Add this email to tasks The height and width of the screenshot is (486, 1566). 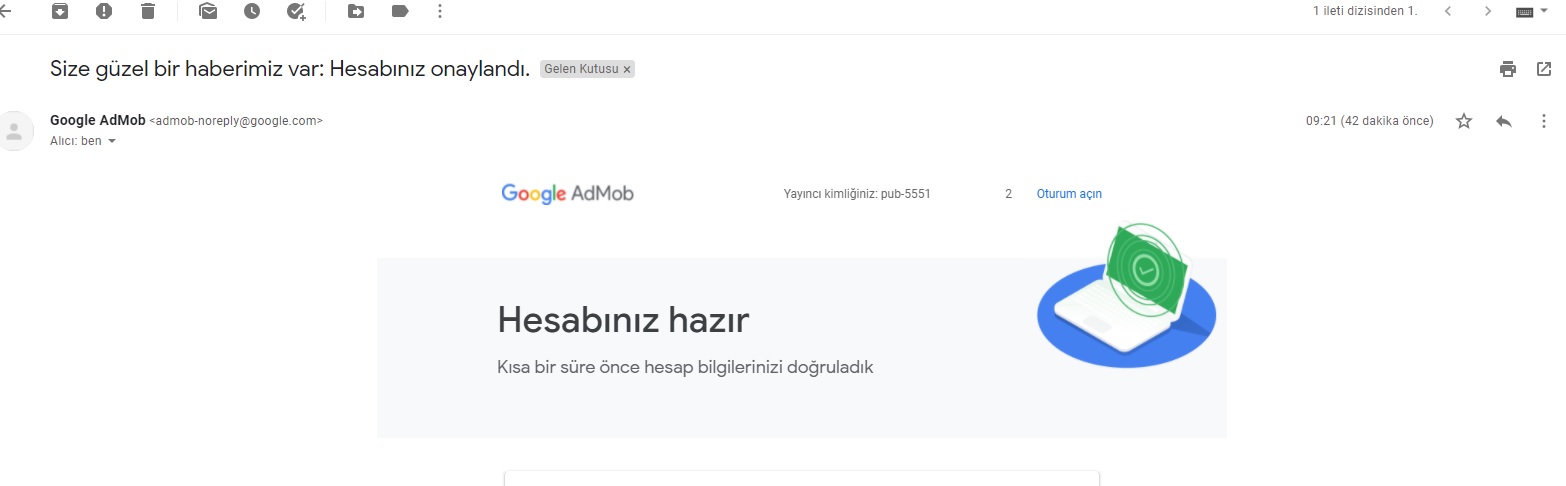(x=296, y=11)
